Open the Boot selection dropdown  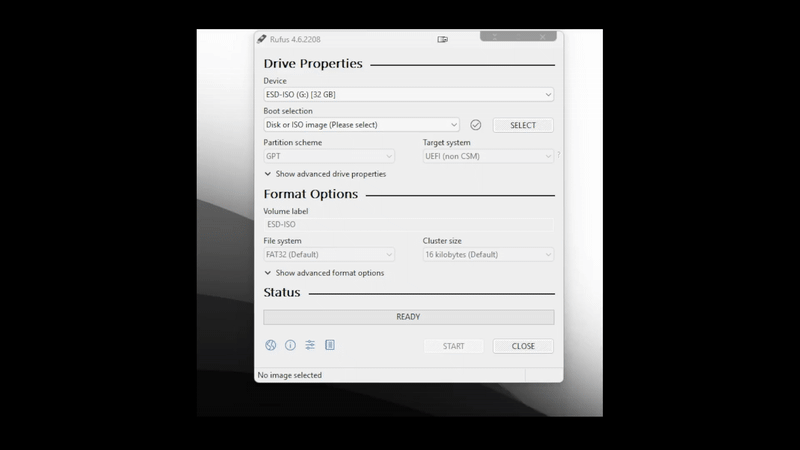361,125
